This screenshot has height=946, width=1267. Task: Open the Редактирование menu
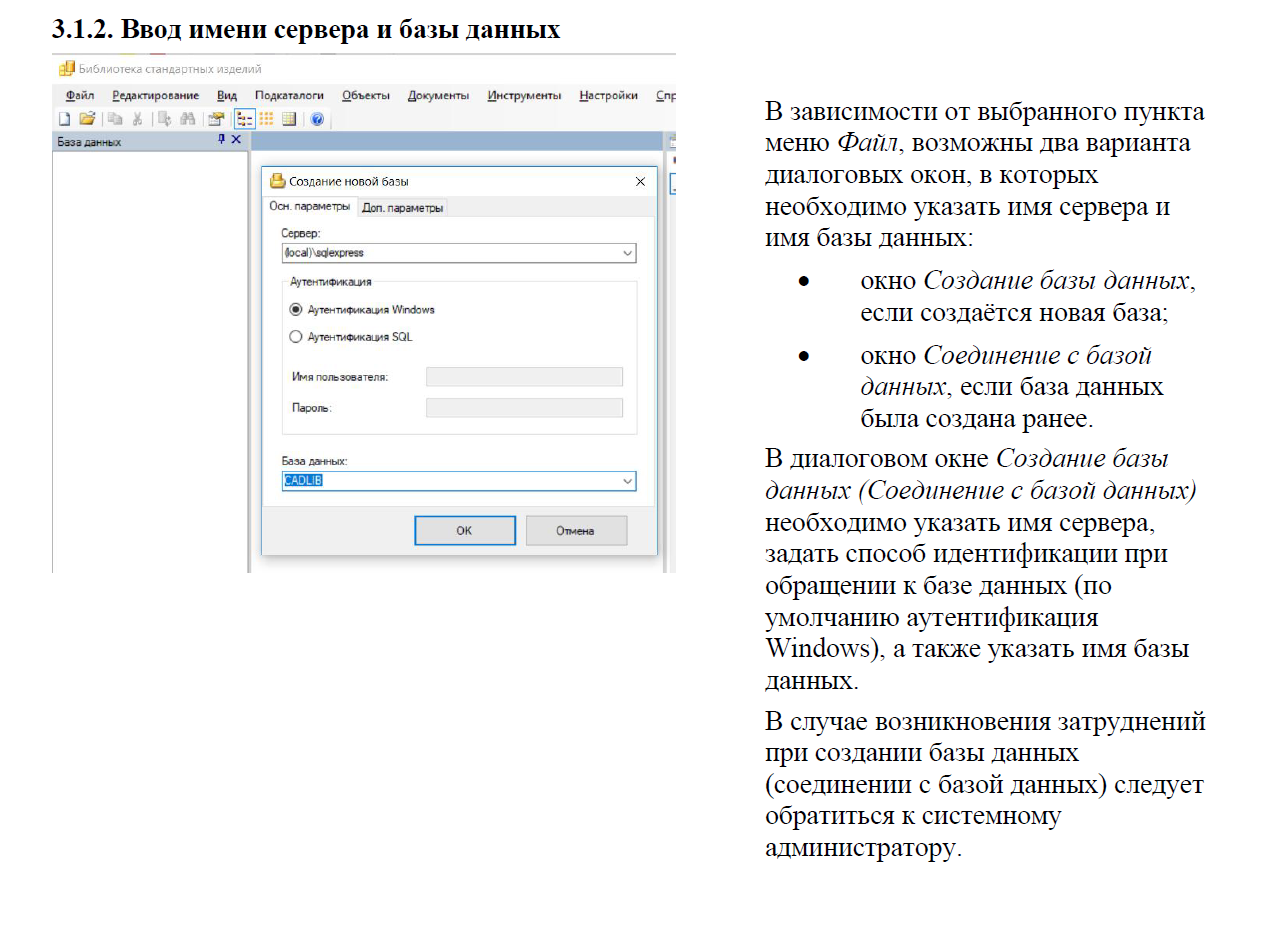pos(156,95)
